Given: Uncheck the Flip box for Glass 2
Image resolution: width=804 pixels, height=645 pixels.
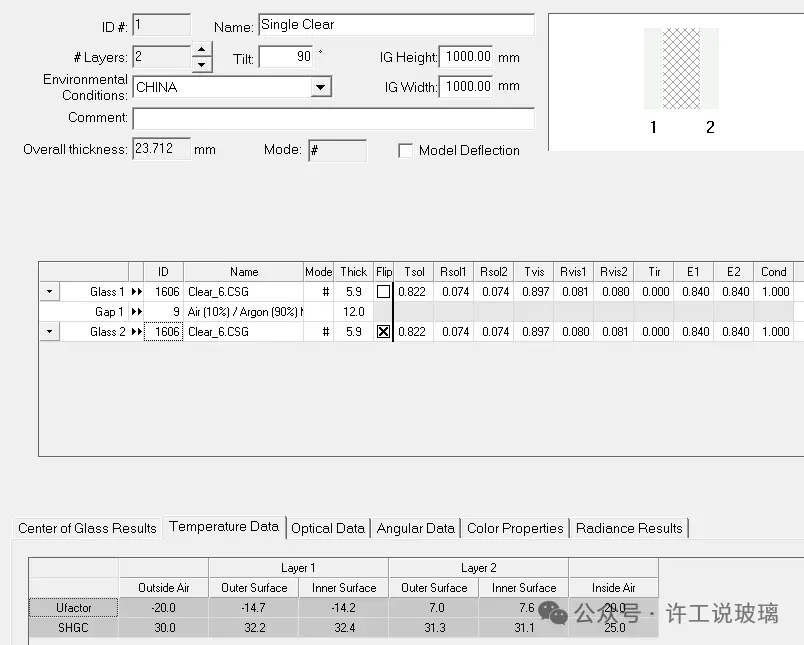Looking at the screenshot, I should pyautogui.click(x=383, y=332).
